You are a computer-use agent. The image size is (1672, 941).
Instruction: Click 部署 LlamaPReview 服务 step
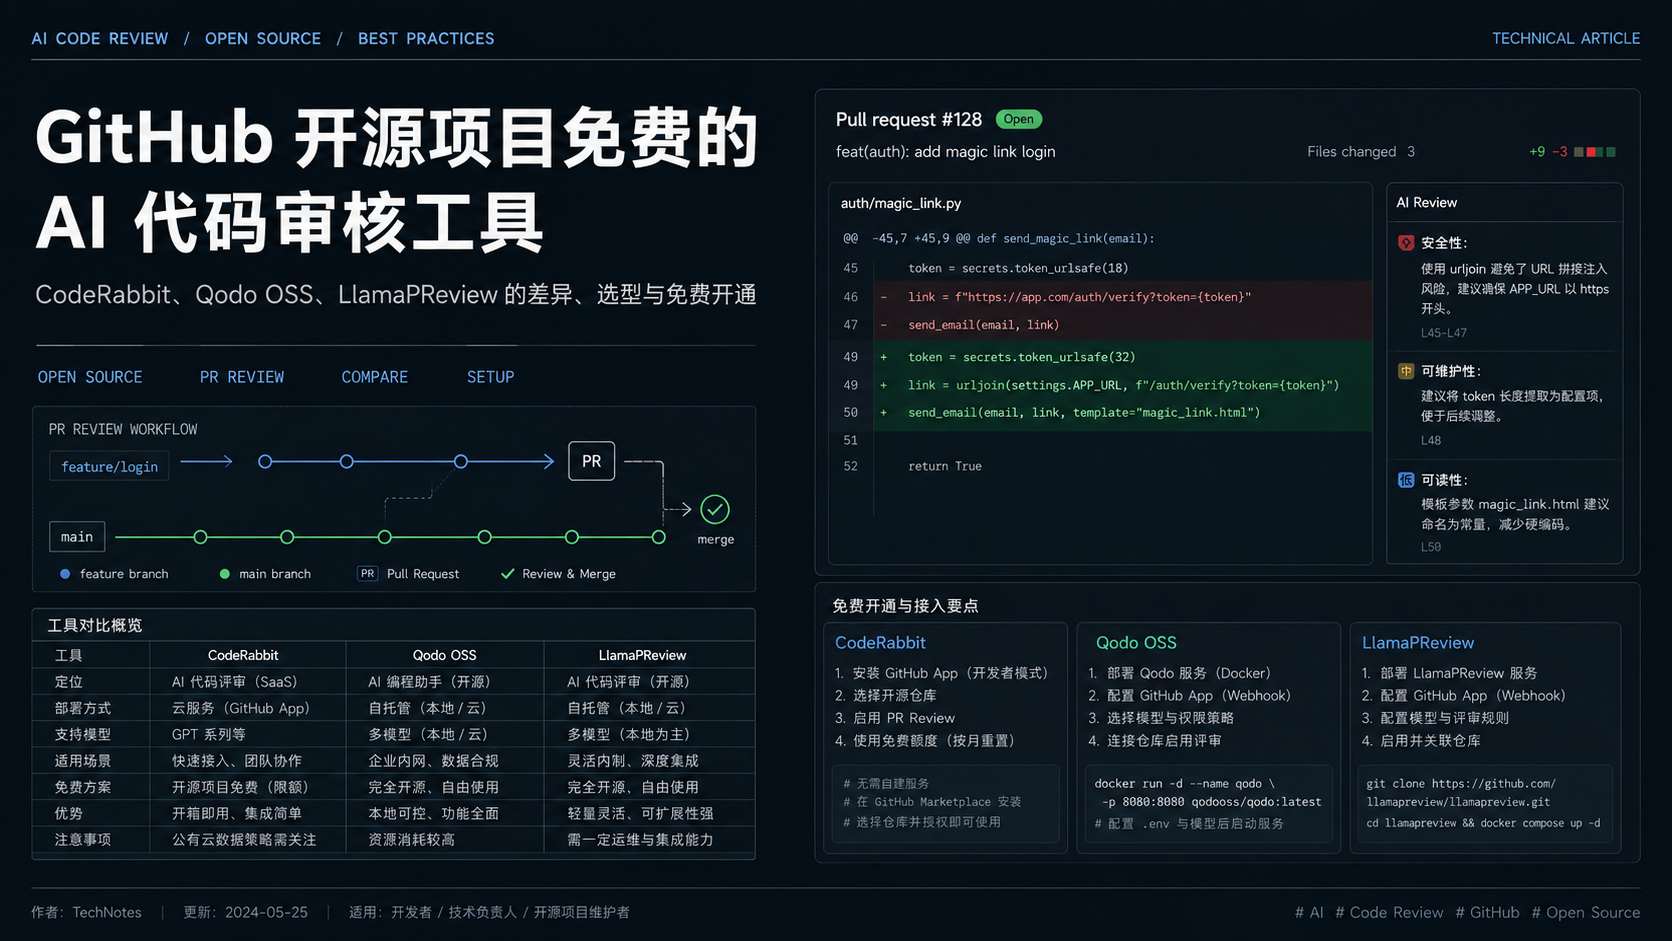[x=1450, y=673]
